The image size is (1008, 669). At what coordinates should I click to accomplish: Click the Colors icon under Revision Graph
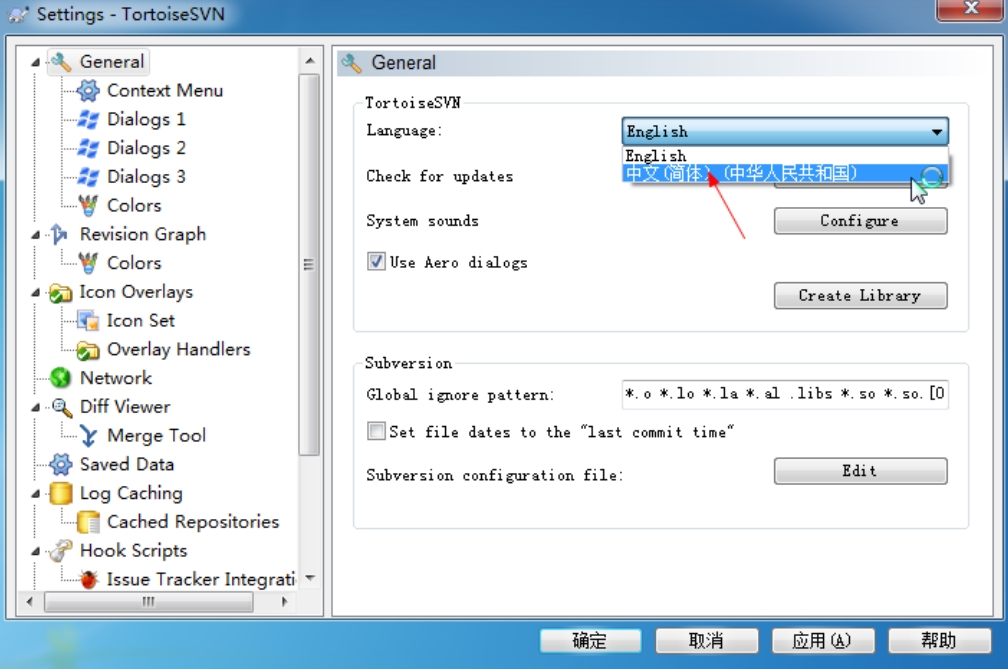coord(88,263)
